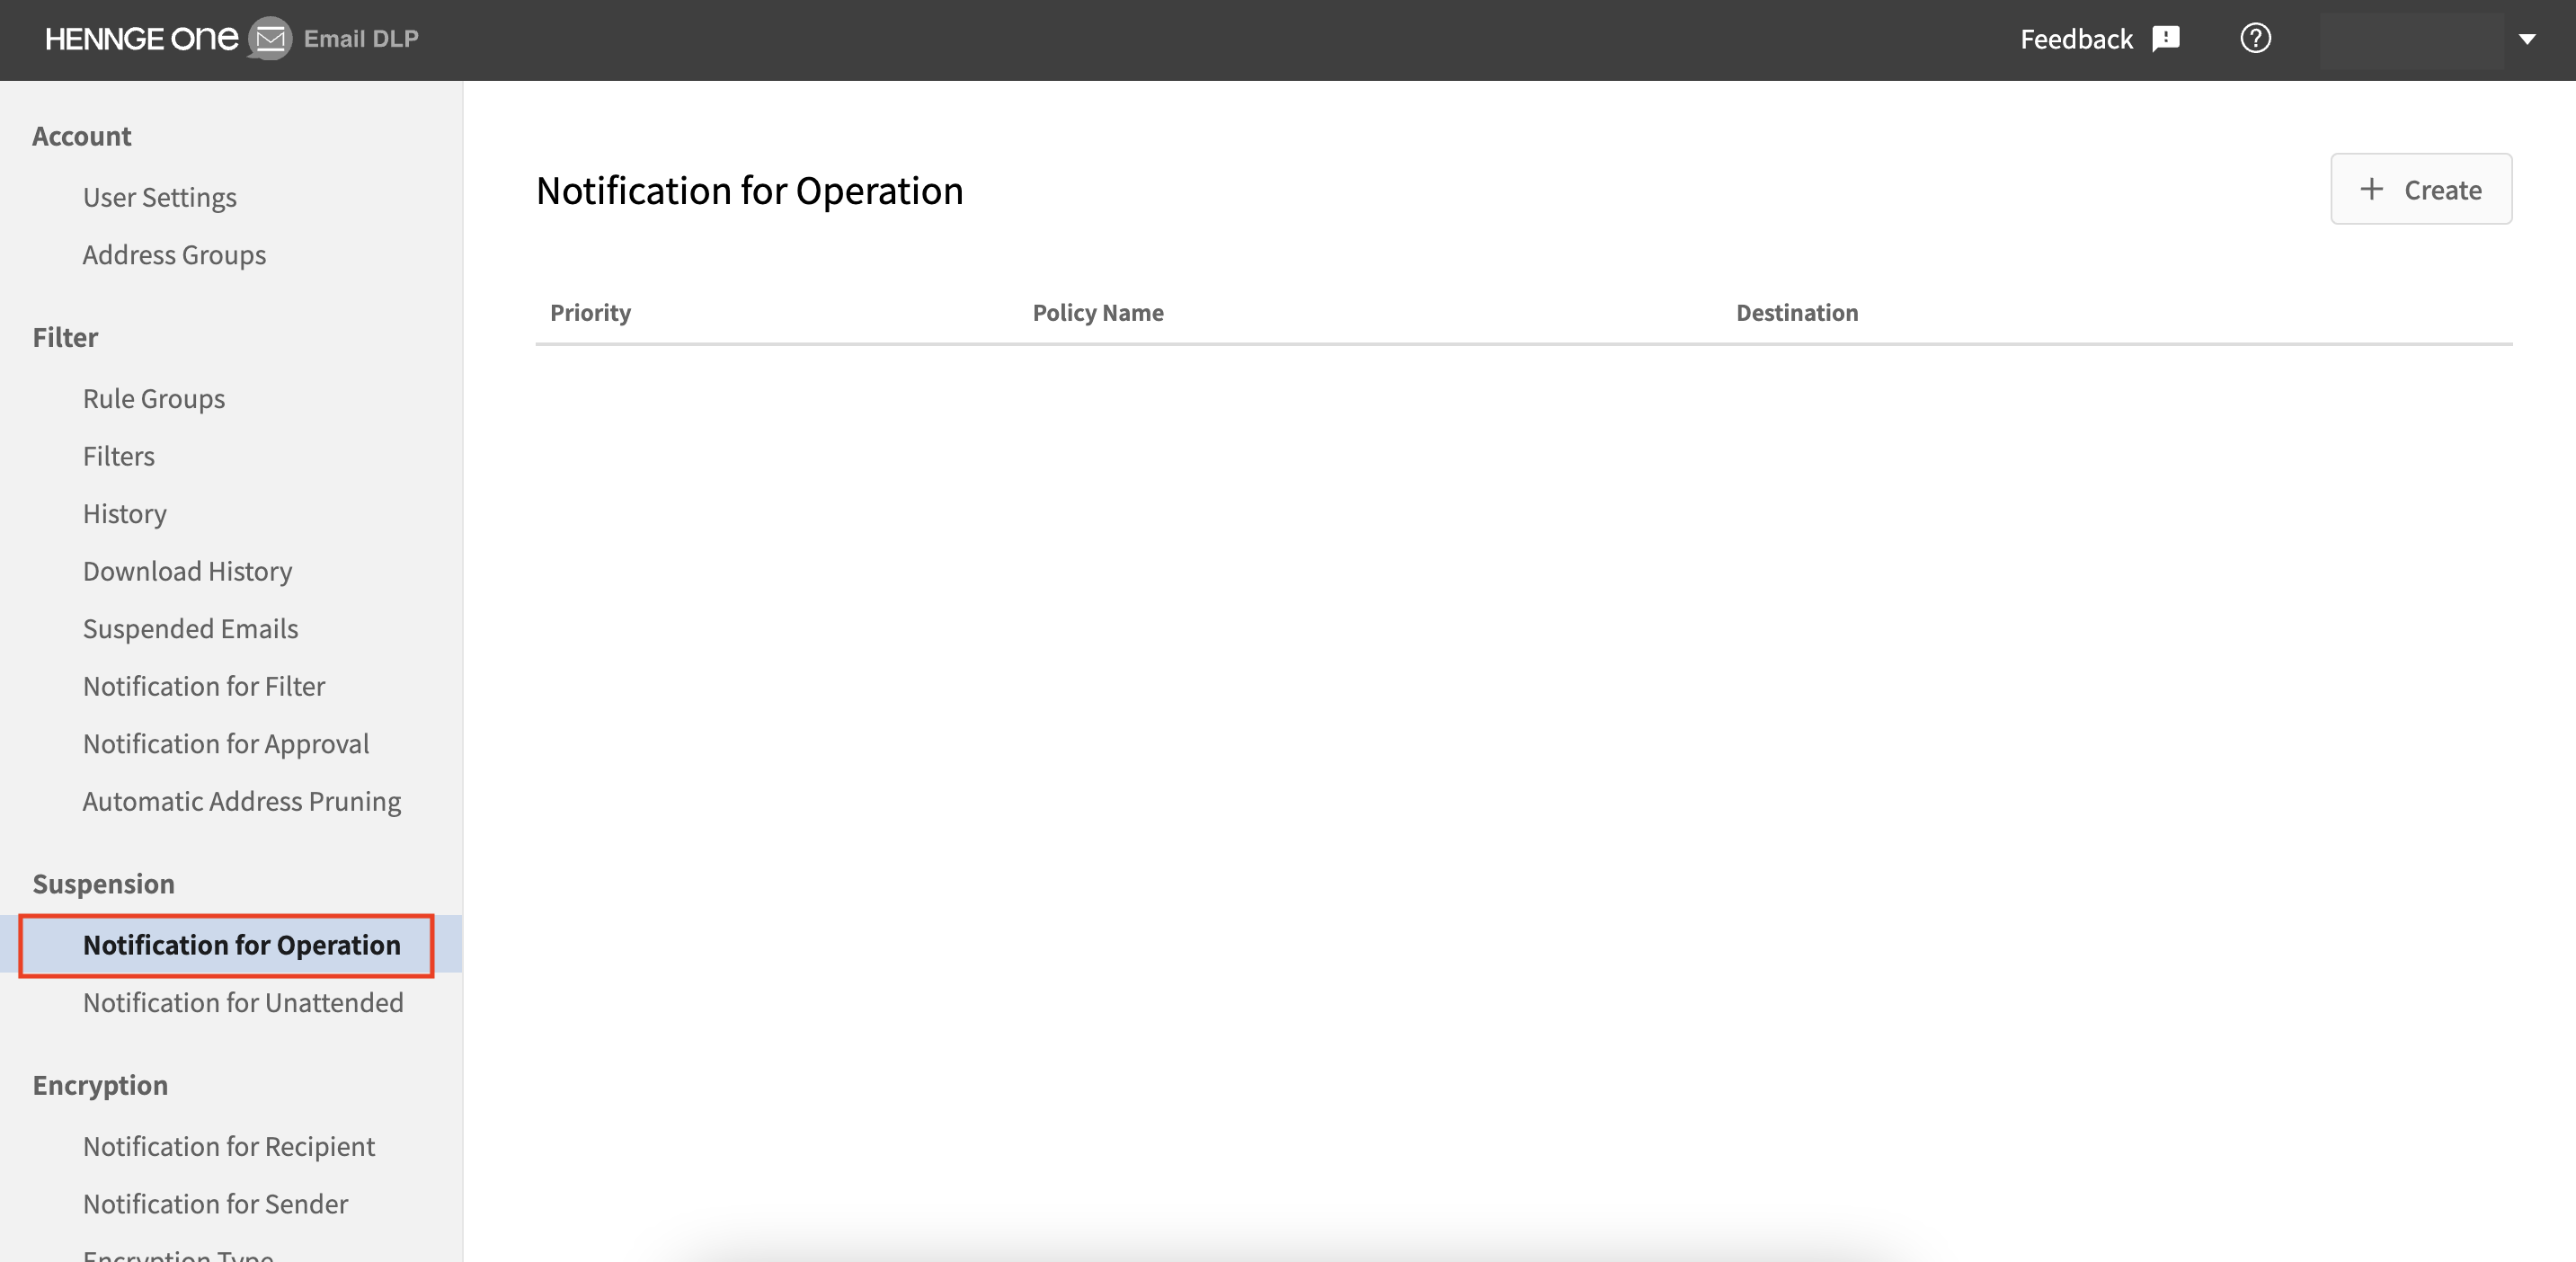
Task: Select Notification for Approval
Action: [226, 743]
